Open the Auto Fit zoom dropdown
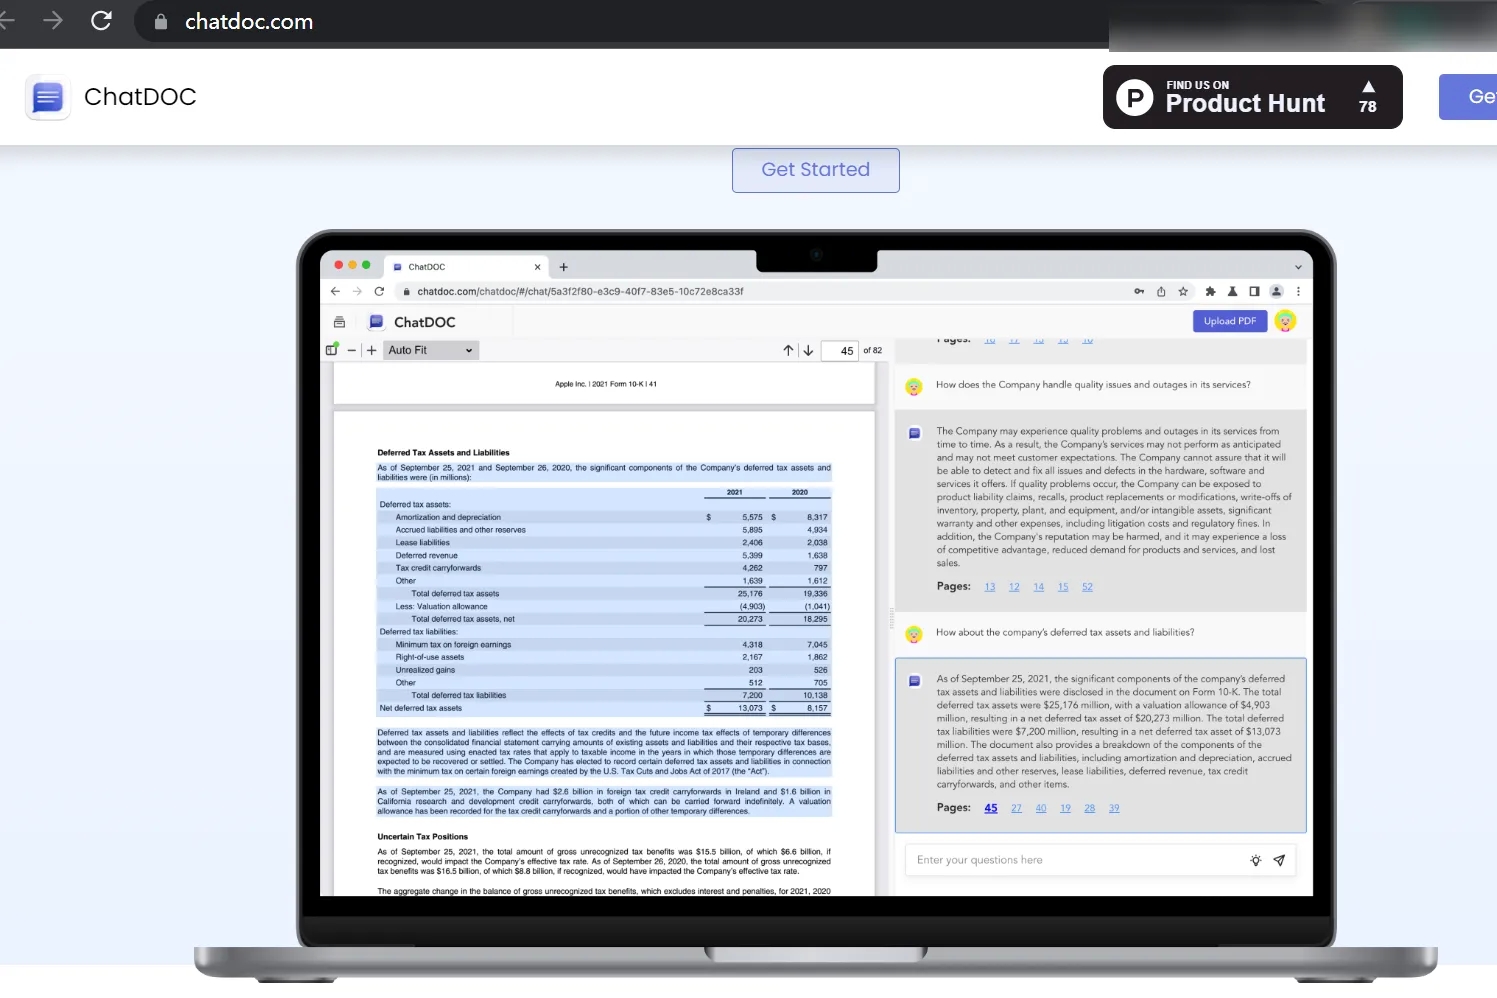Viewport: 1497px width, 998px height. (x=431, y=350)
